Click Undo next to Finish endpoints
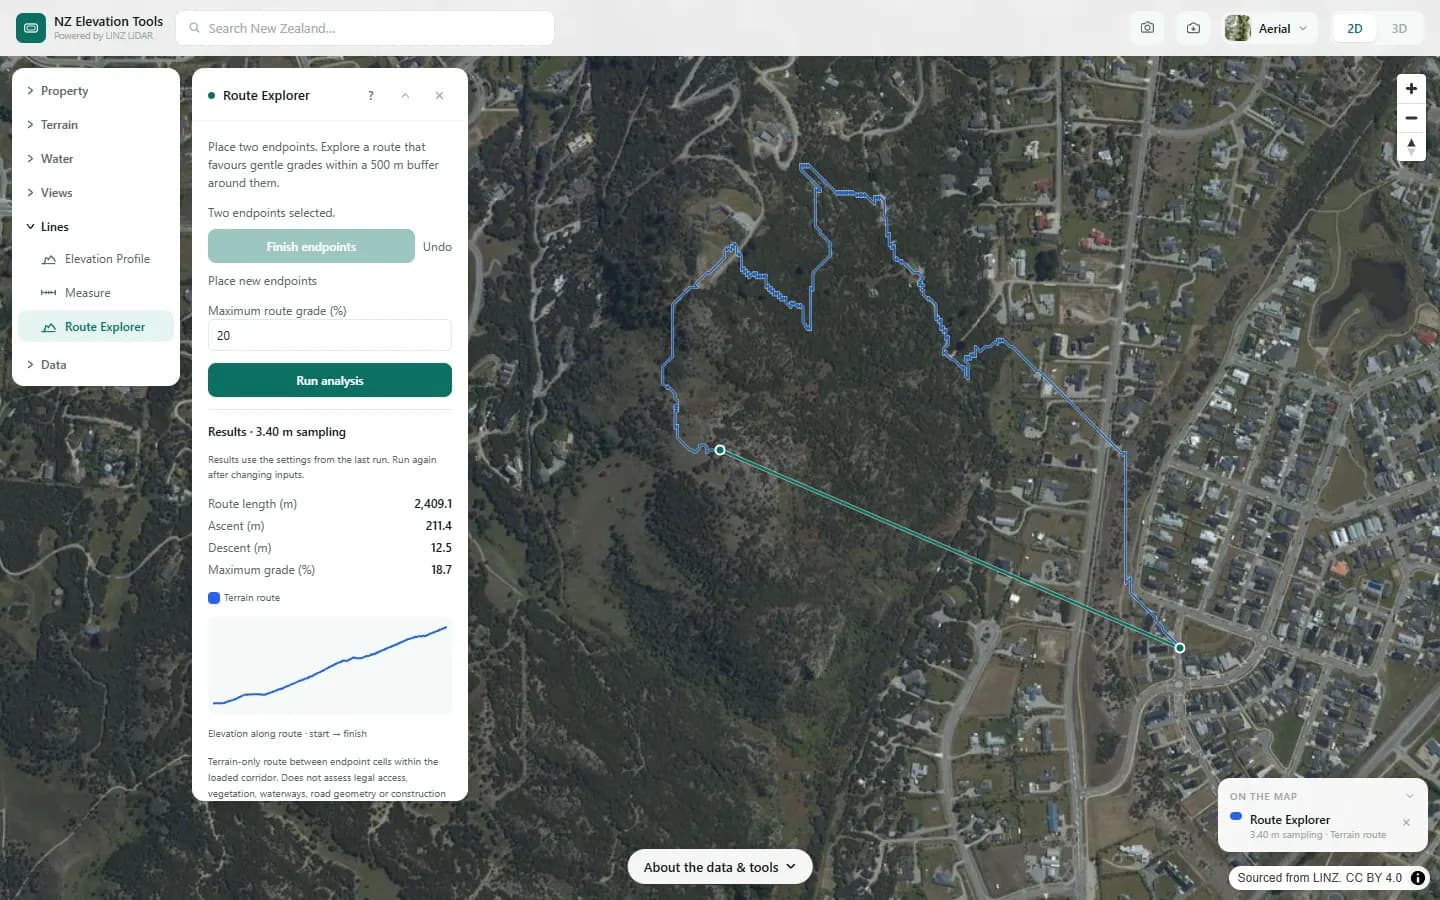 pos(437,247)
